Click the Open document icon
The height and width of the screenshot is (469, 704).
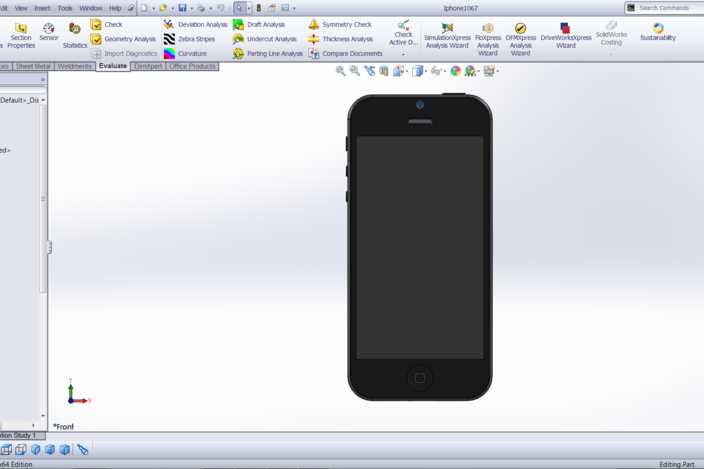(163, 8)
